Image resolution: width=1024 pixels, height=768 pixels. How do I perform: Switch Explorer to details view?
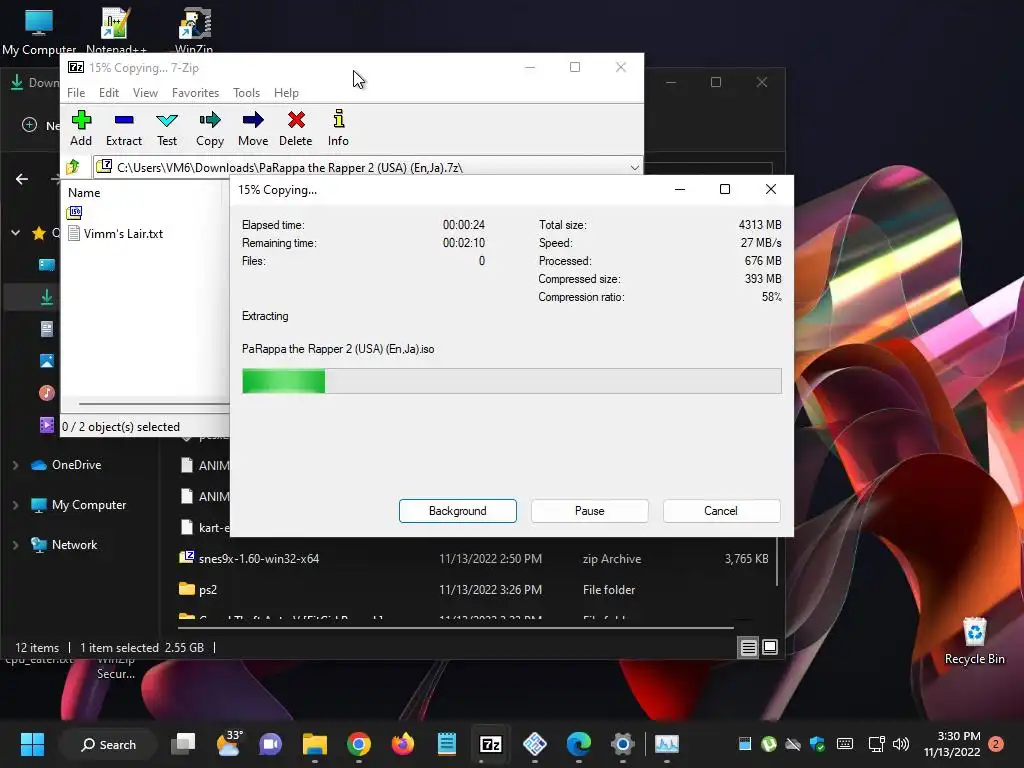tap(748, 647)
